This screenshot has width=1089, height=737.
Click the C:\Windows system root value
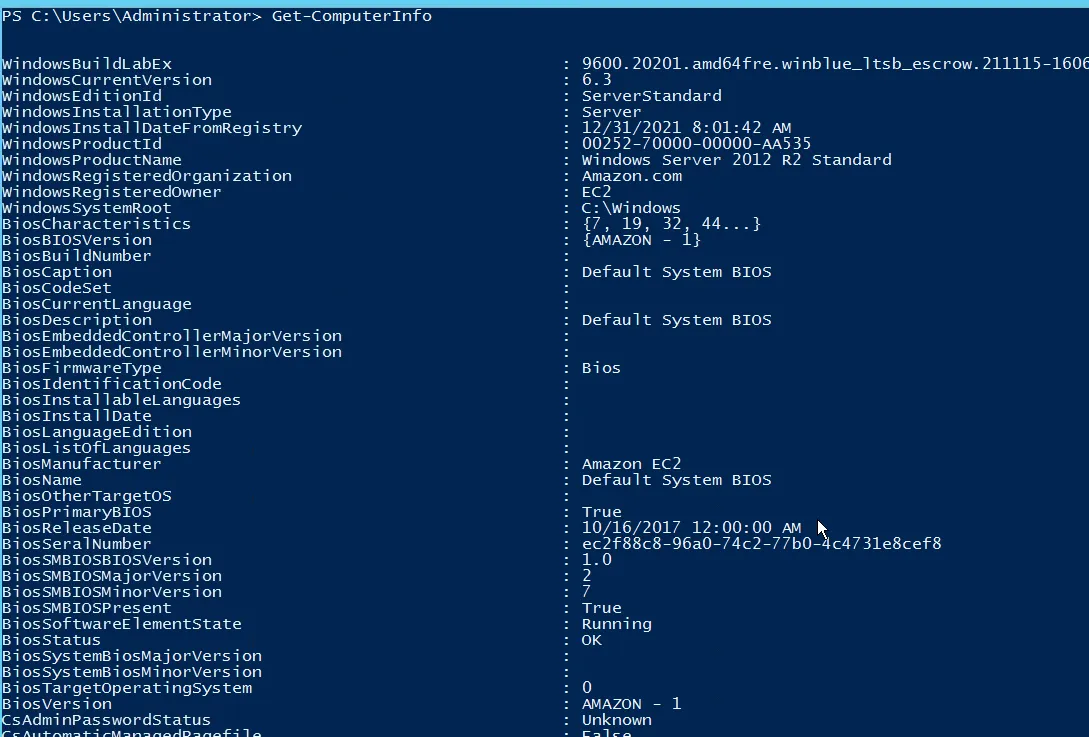pos(631,208)
